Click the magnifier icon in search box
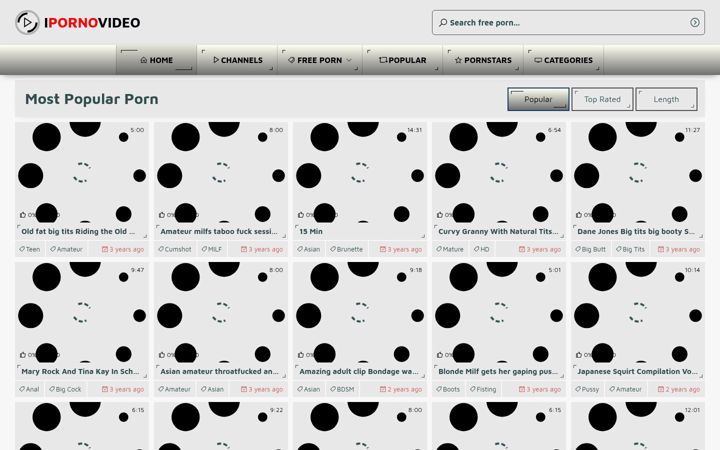 coord(443,22)
